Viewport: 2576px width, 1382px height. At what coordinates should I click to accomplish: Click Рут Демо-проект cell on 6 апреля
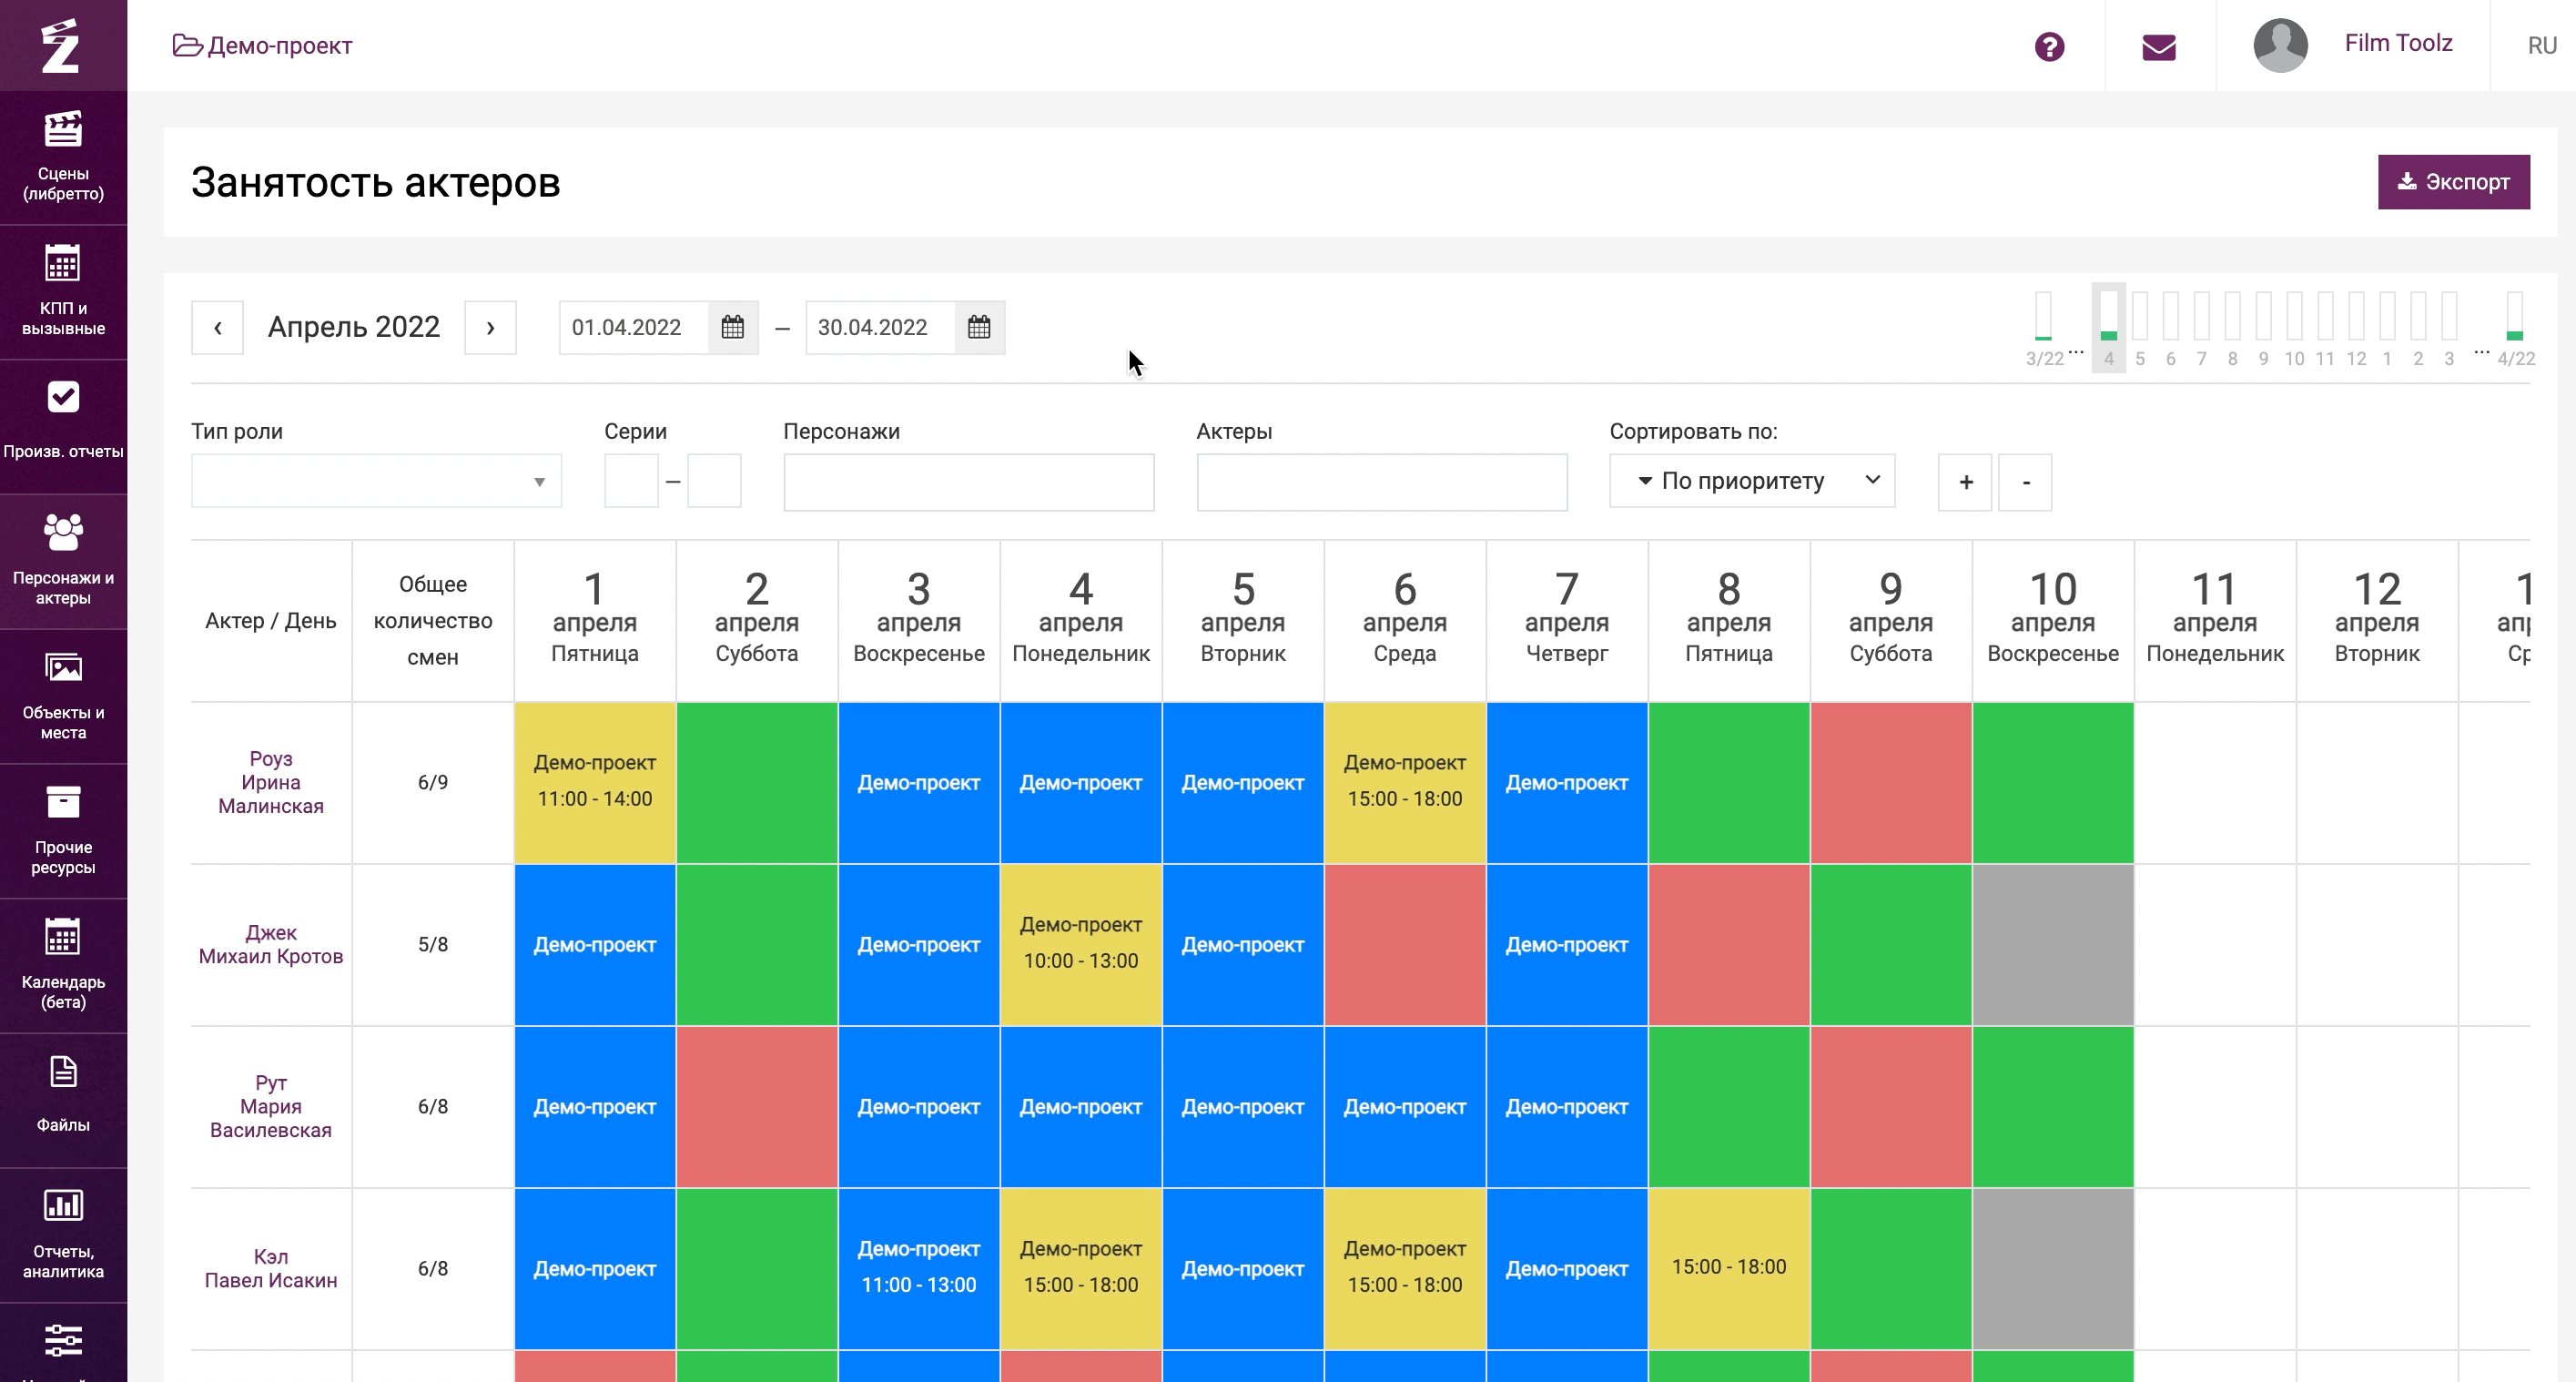coord(1405,1106)
